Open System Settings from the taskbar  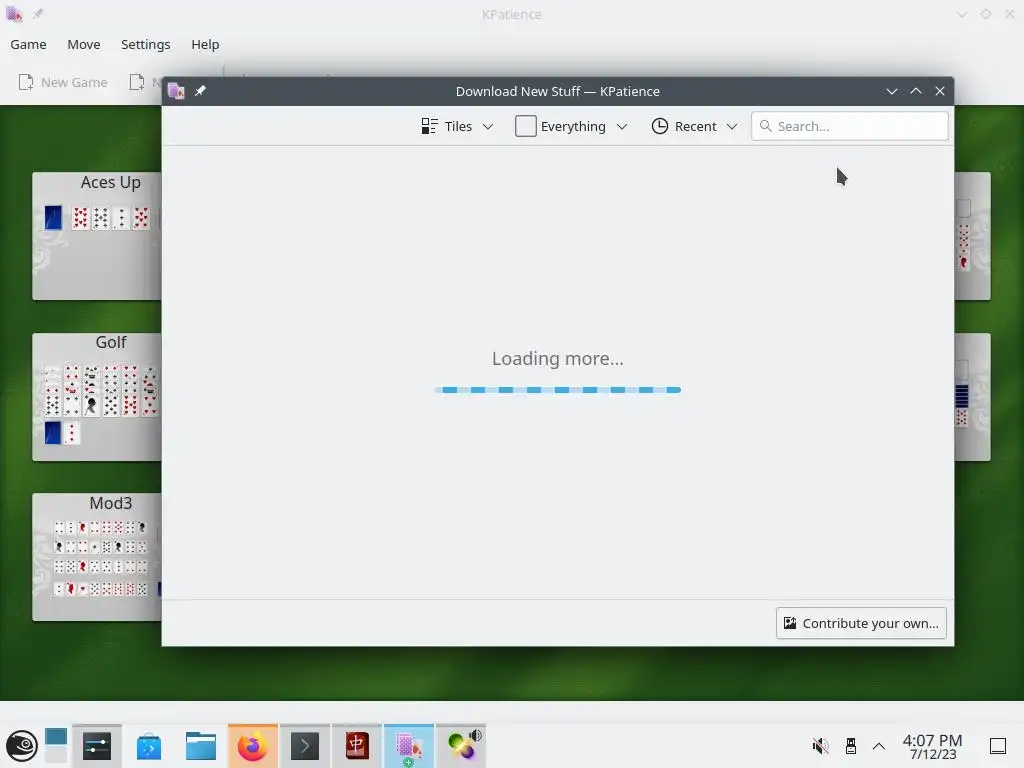tap(97, 746)
